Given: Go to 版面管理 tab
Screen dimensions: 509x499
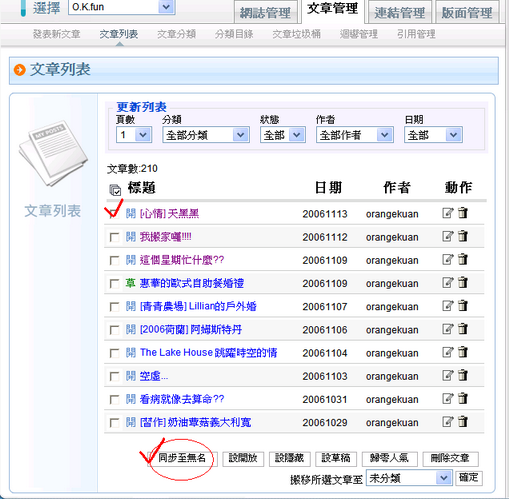Looking at the screenshot, I should pyautogui.click(x=467, y=13).
